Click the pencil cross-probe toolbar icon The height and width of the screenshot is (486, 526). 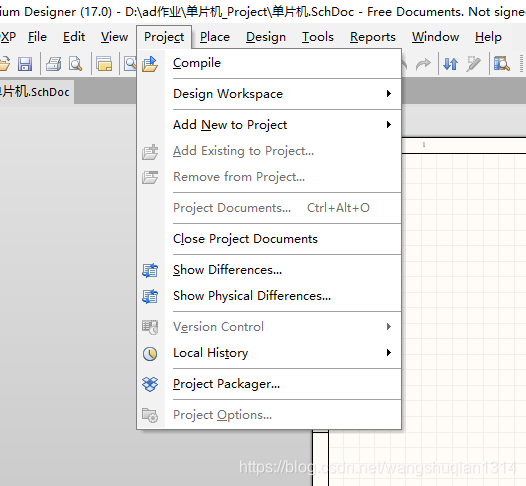coord(474,64)
